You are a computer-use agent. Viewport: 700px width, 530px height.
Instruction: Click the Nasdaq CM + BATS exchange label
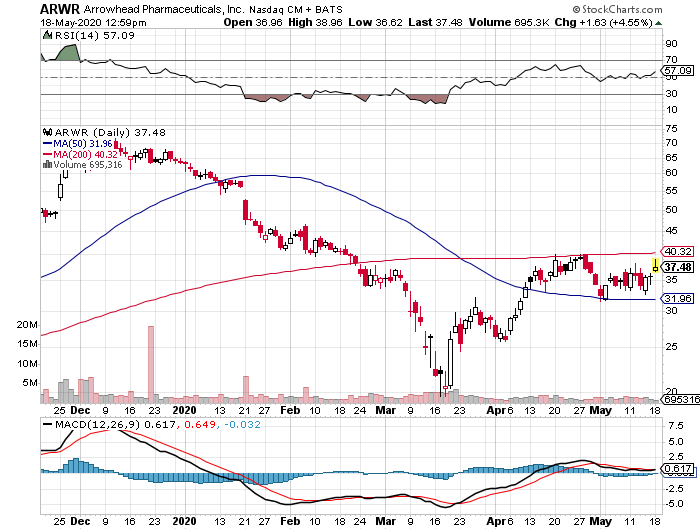[x=296, y=10]
